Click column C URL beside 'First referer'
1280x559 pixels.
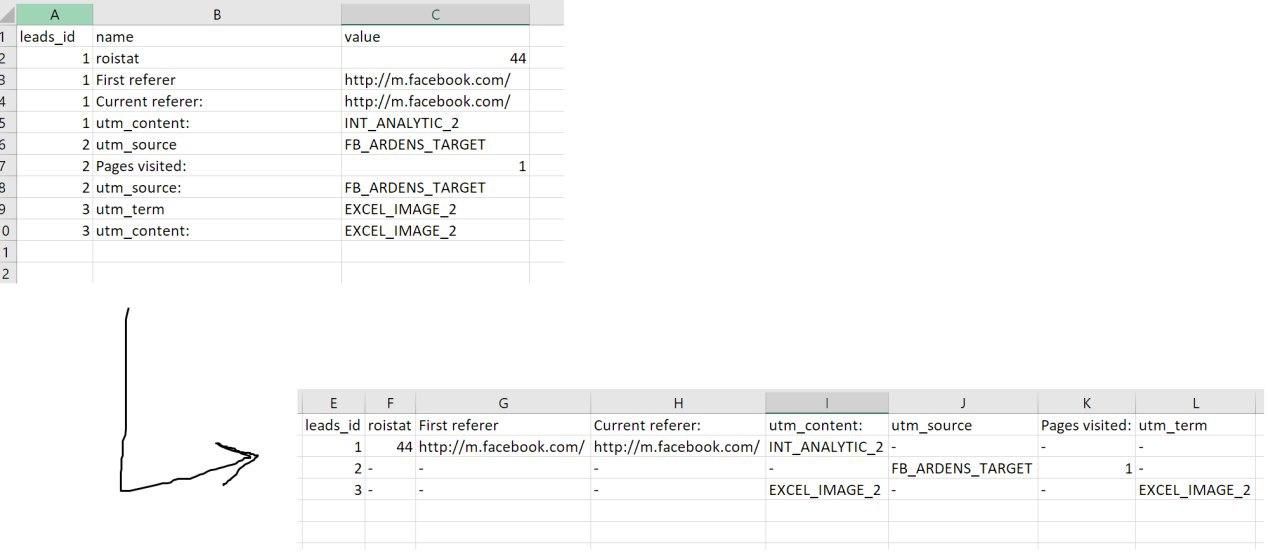[x=435, y=80]
